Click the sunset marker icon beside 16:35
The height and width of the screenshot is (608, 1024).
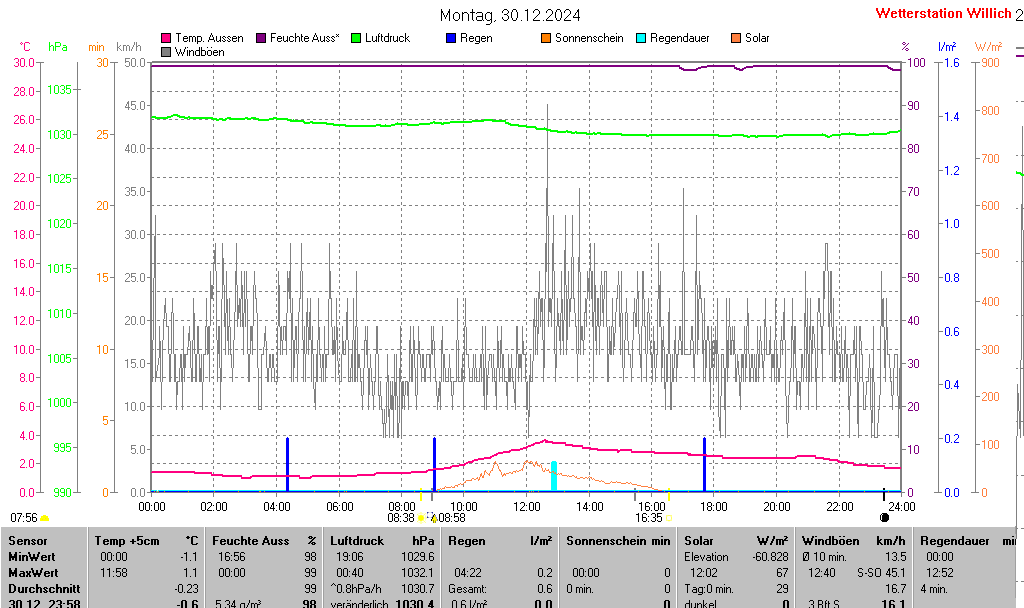tap(669, 518)
